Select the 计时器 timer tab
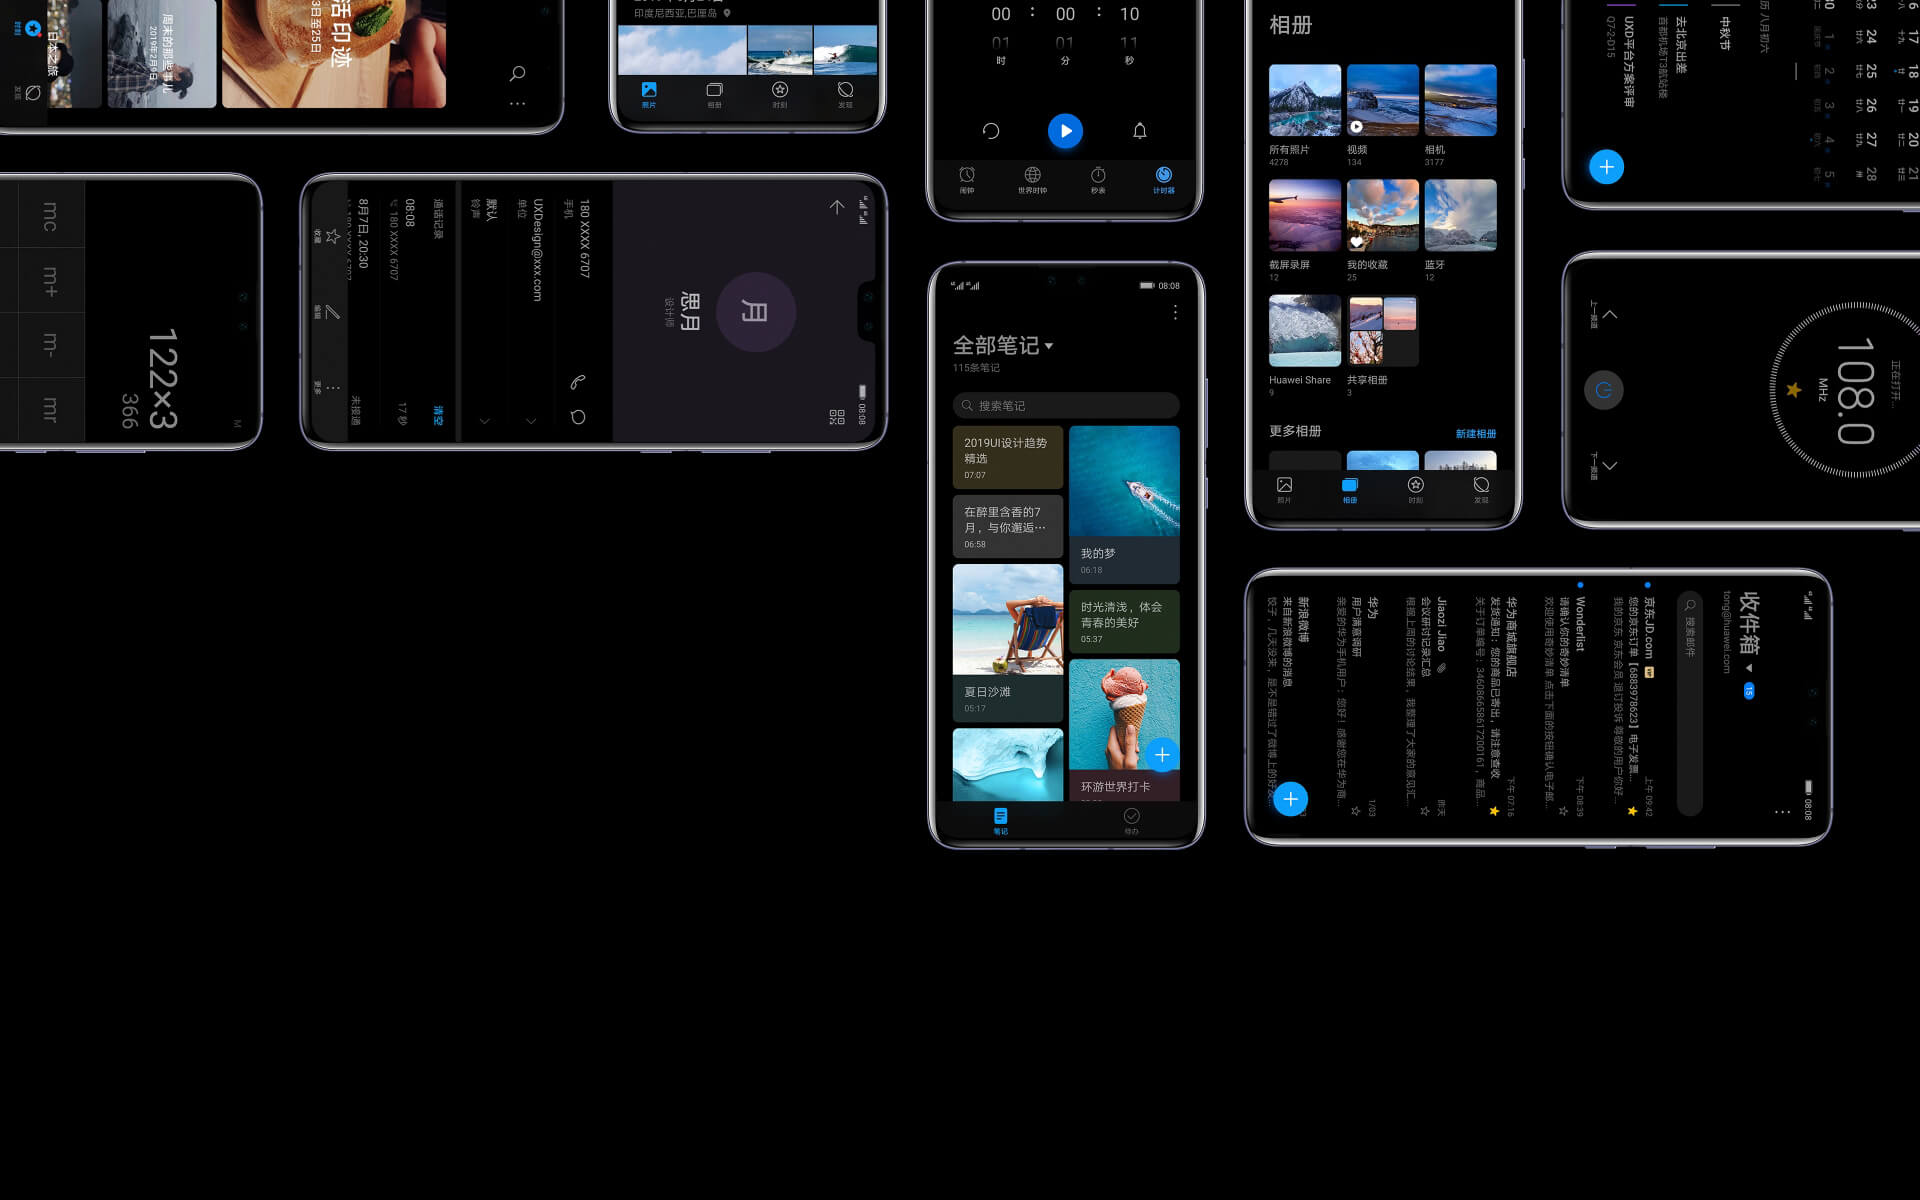Screen dimensions: 1920x1200 (1164, 180)
